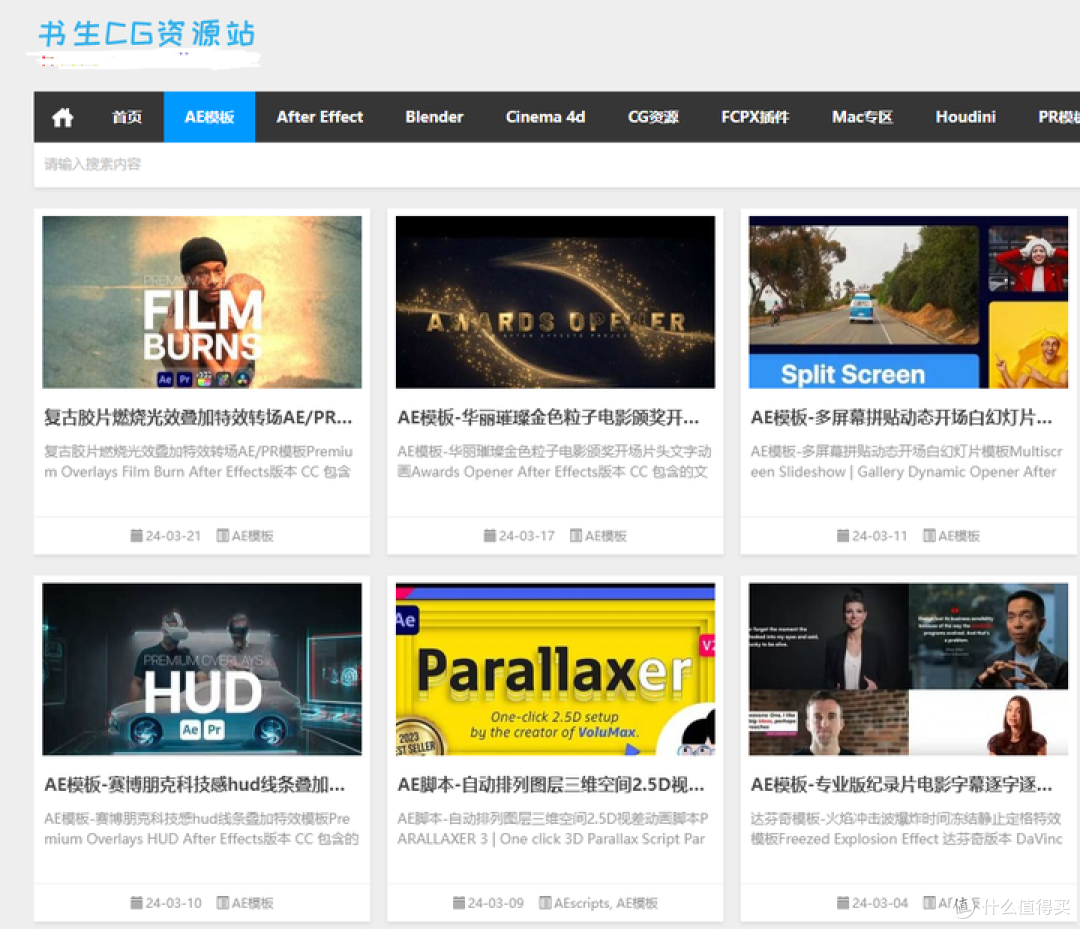Click description mentioning Overlays HUD After Effects
This screenshot has height=929, width=1080.
(201, 828)
